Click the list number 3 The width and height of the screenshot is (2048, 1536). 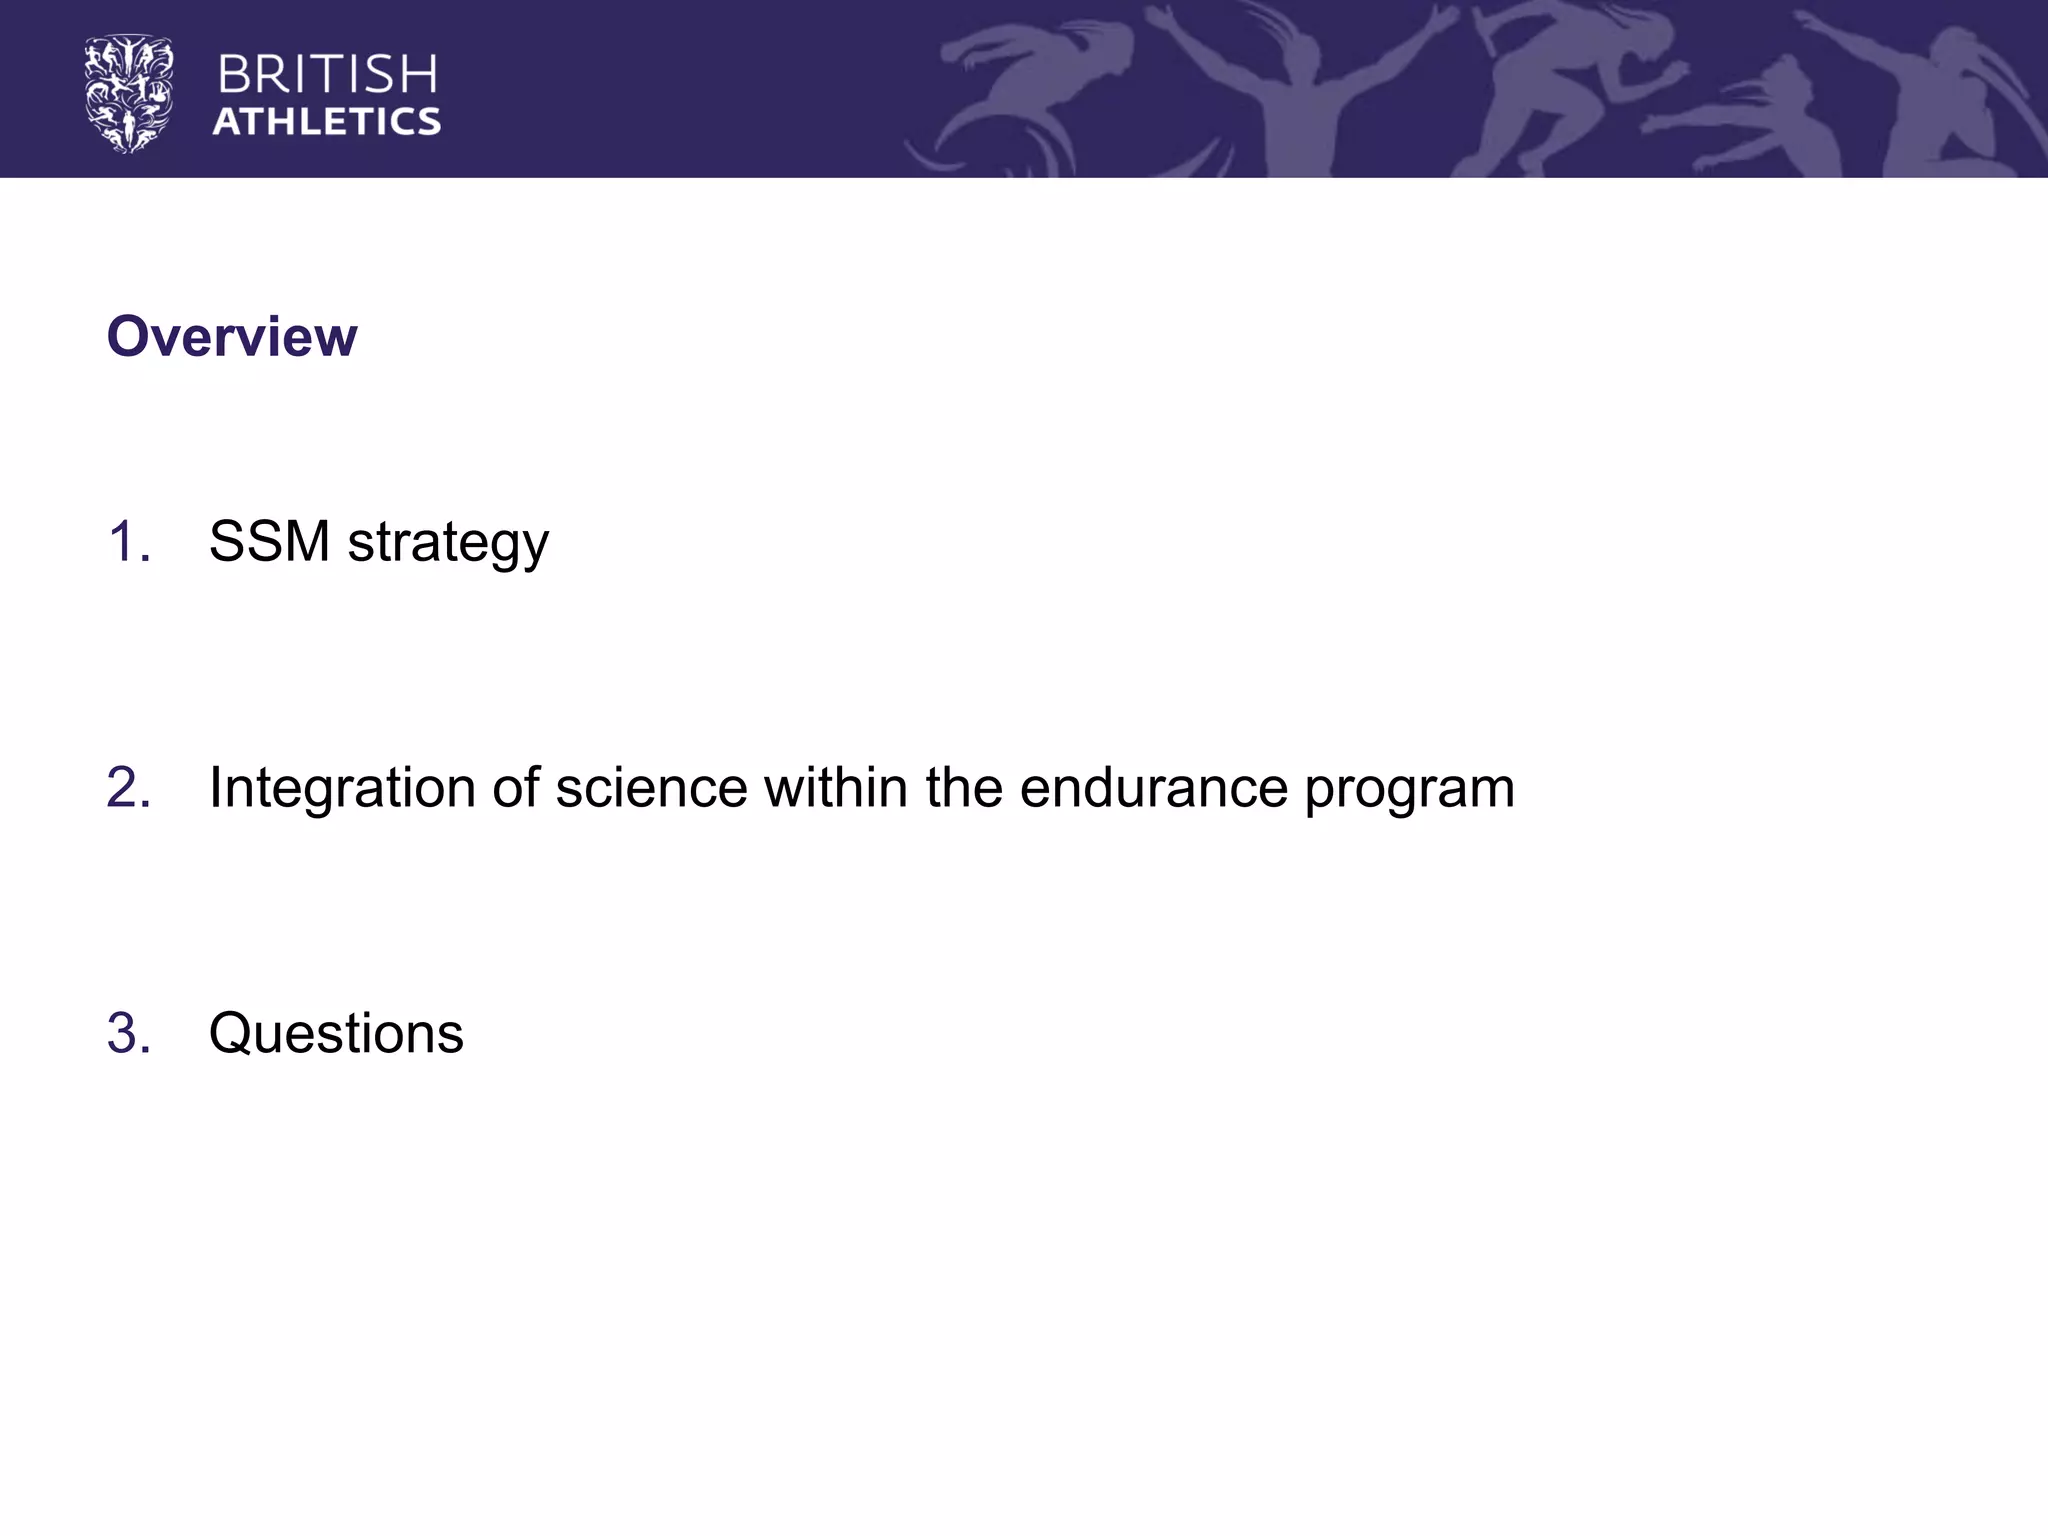click(x=128, y=1033)
